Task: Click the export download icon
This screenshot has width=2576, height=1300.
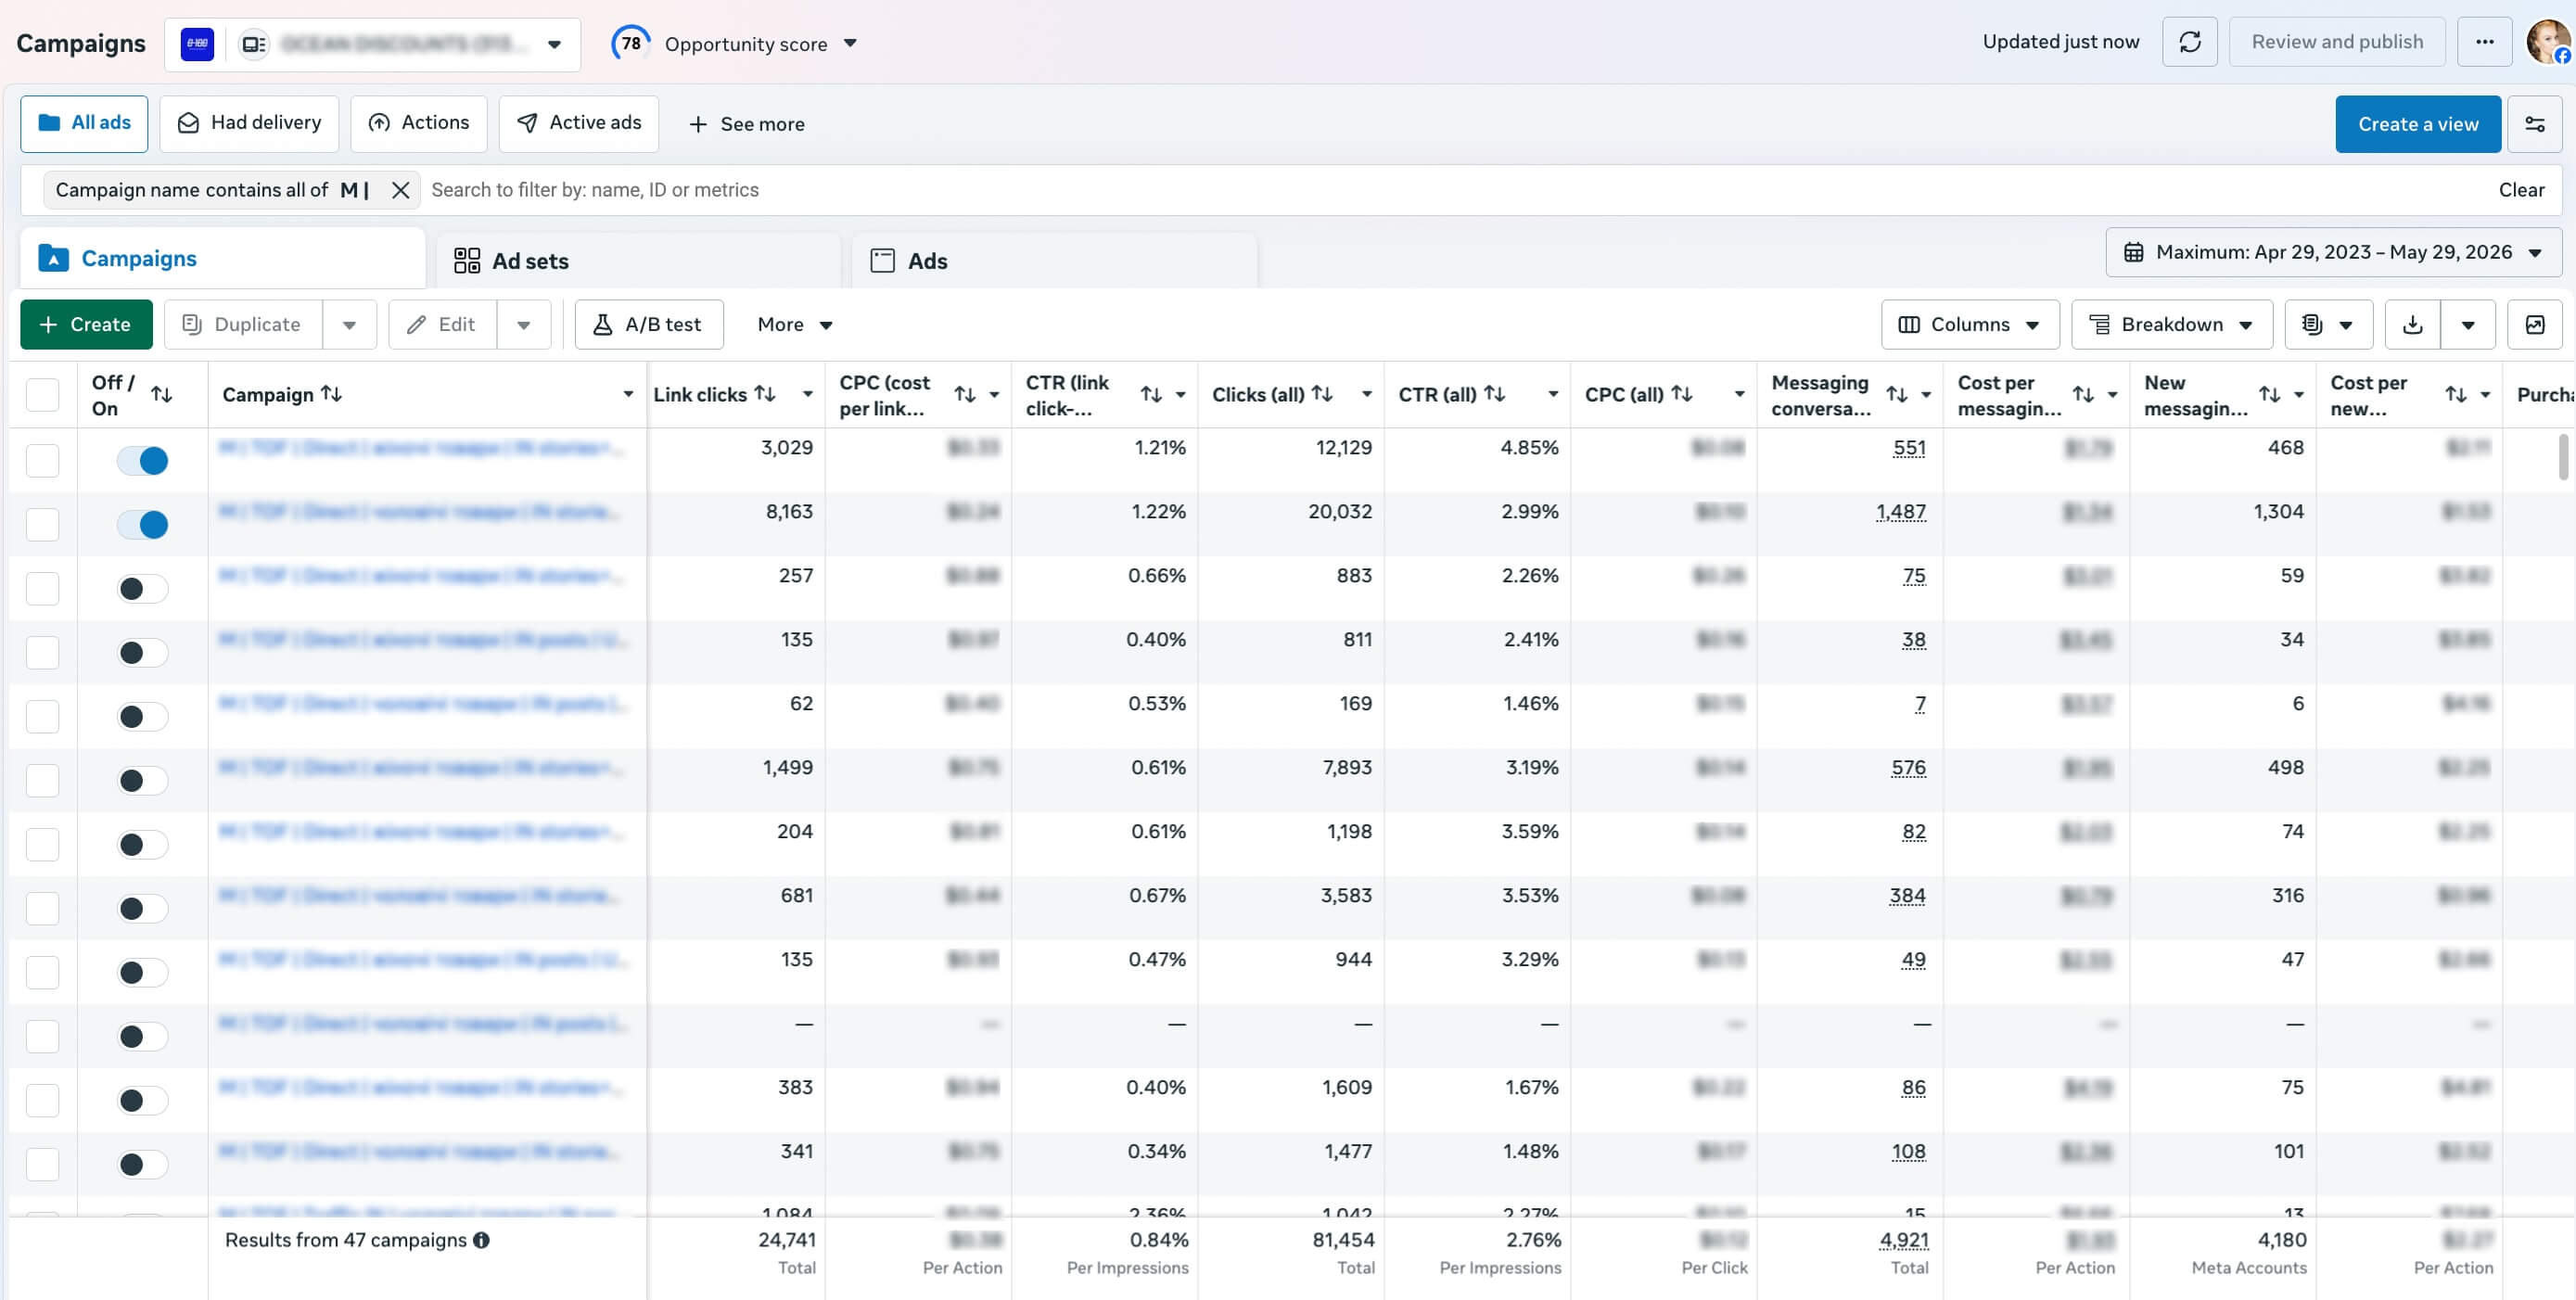Action: click(x=2412, y=324)
